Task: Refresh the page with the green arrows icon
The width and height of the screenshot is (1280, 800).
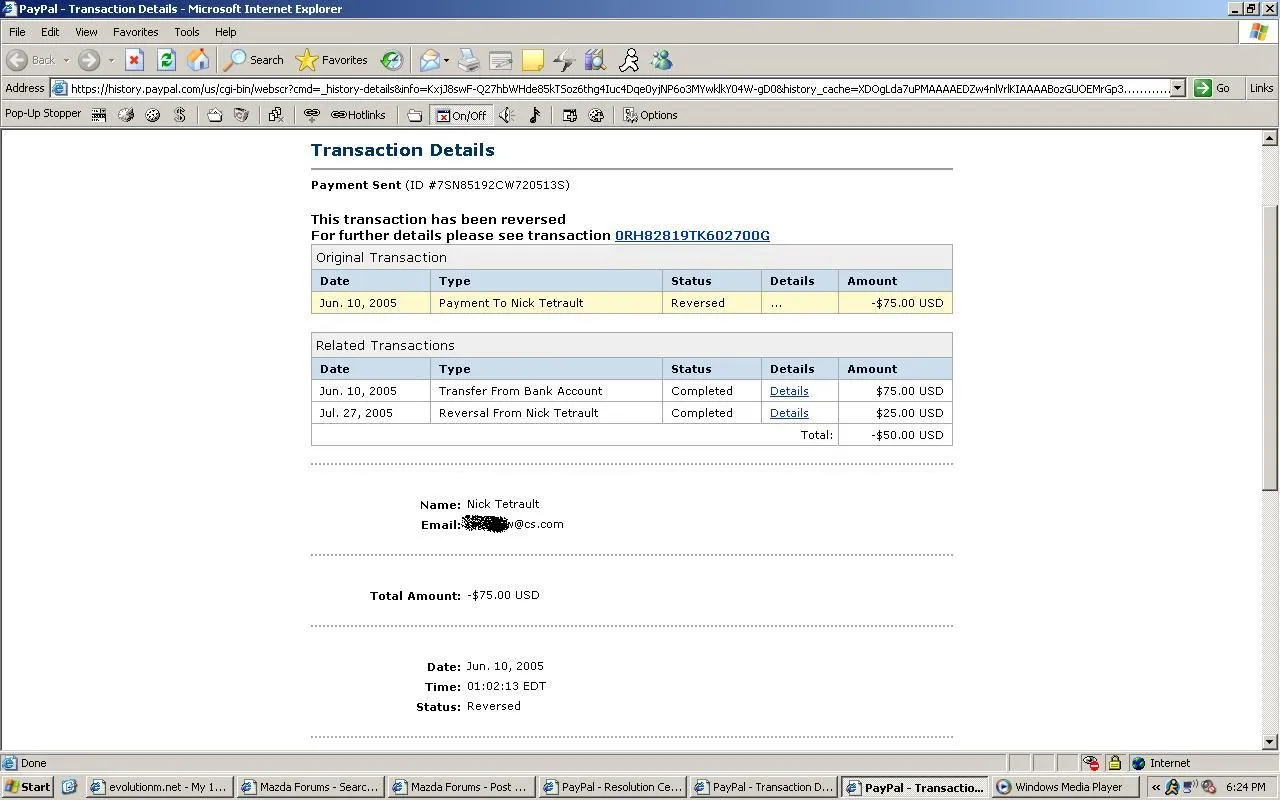Action: 166,60
